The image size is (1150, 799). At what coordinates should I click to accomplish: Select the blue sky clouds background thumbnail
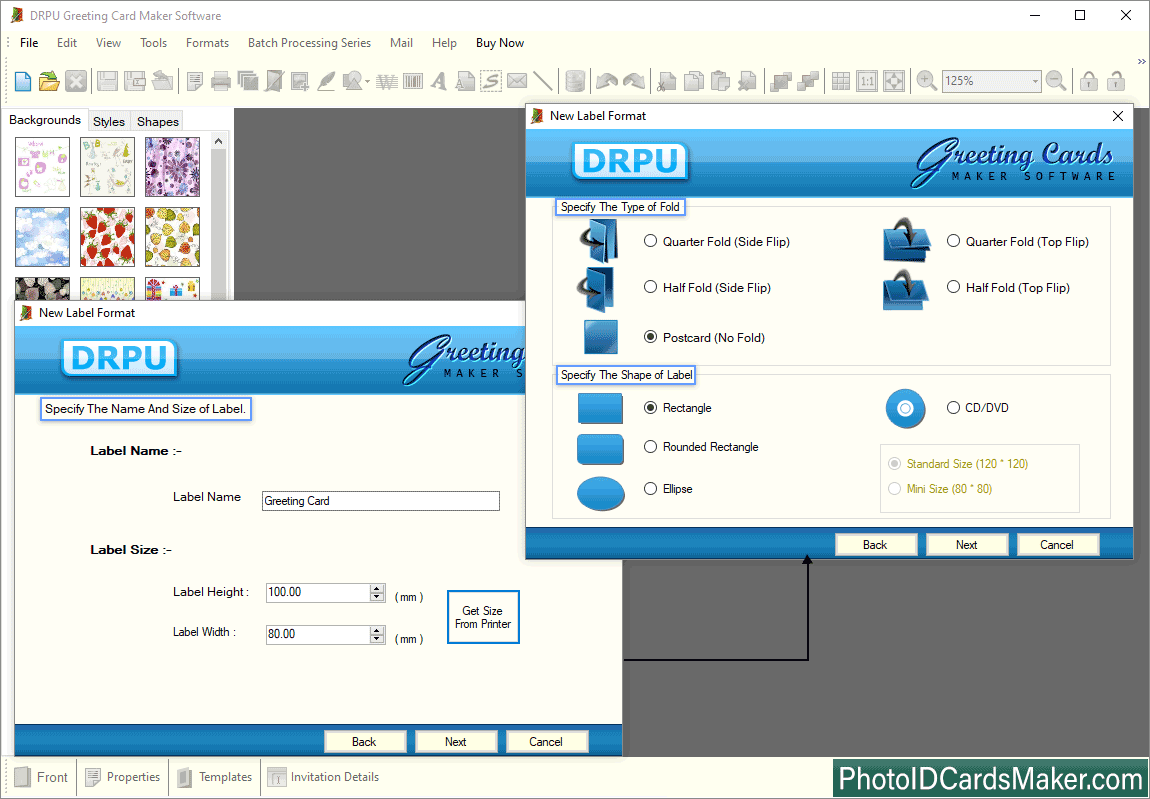pos(43,236)
